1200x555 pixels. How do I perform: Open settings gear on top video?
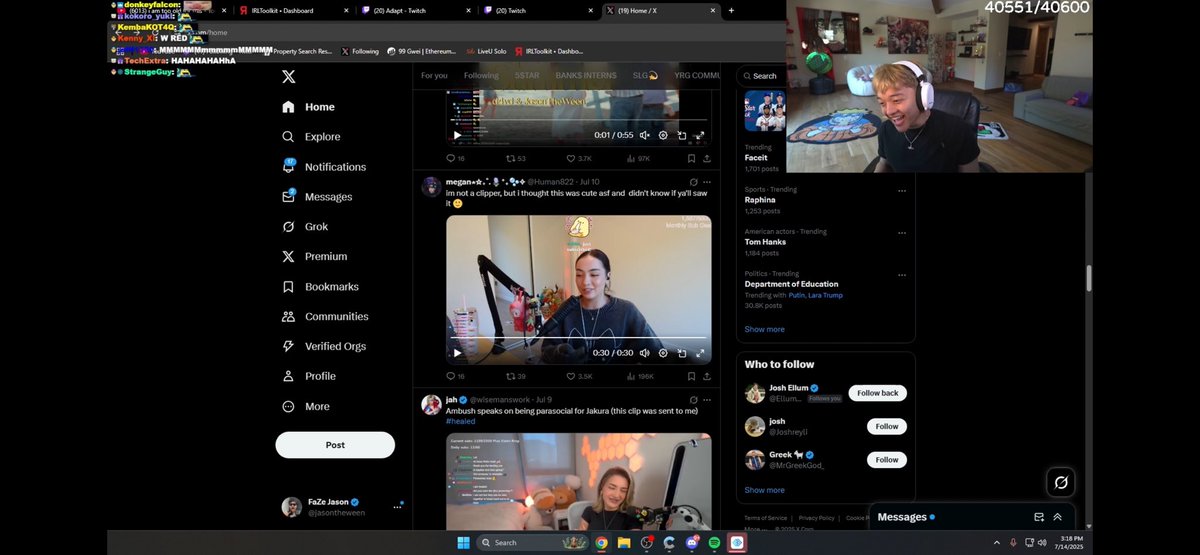[663, 135]
